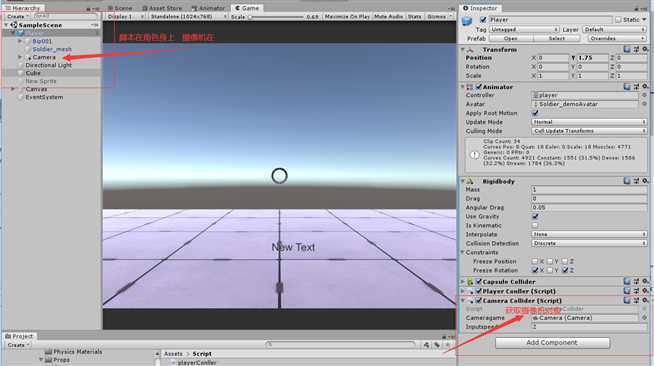Viewport: 654px width, 366px height.
Task: Select the Project tab
Action: [19, 336]
